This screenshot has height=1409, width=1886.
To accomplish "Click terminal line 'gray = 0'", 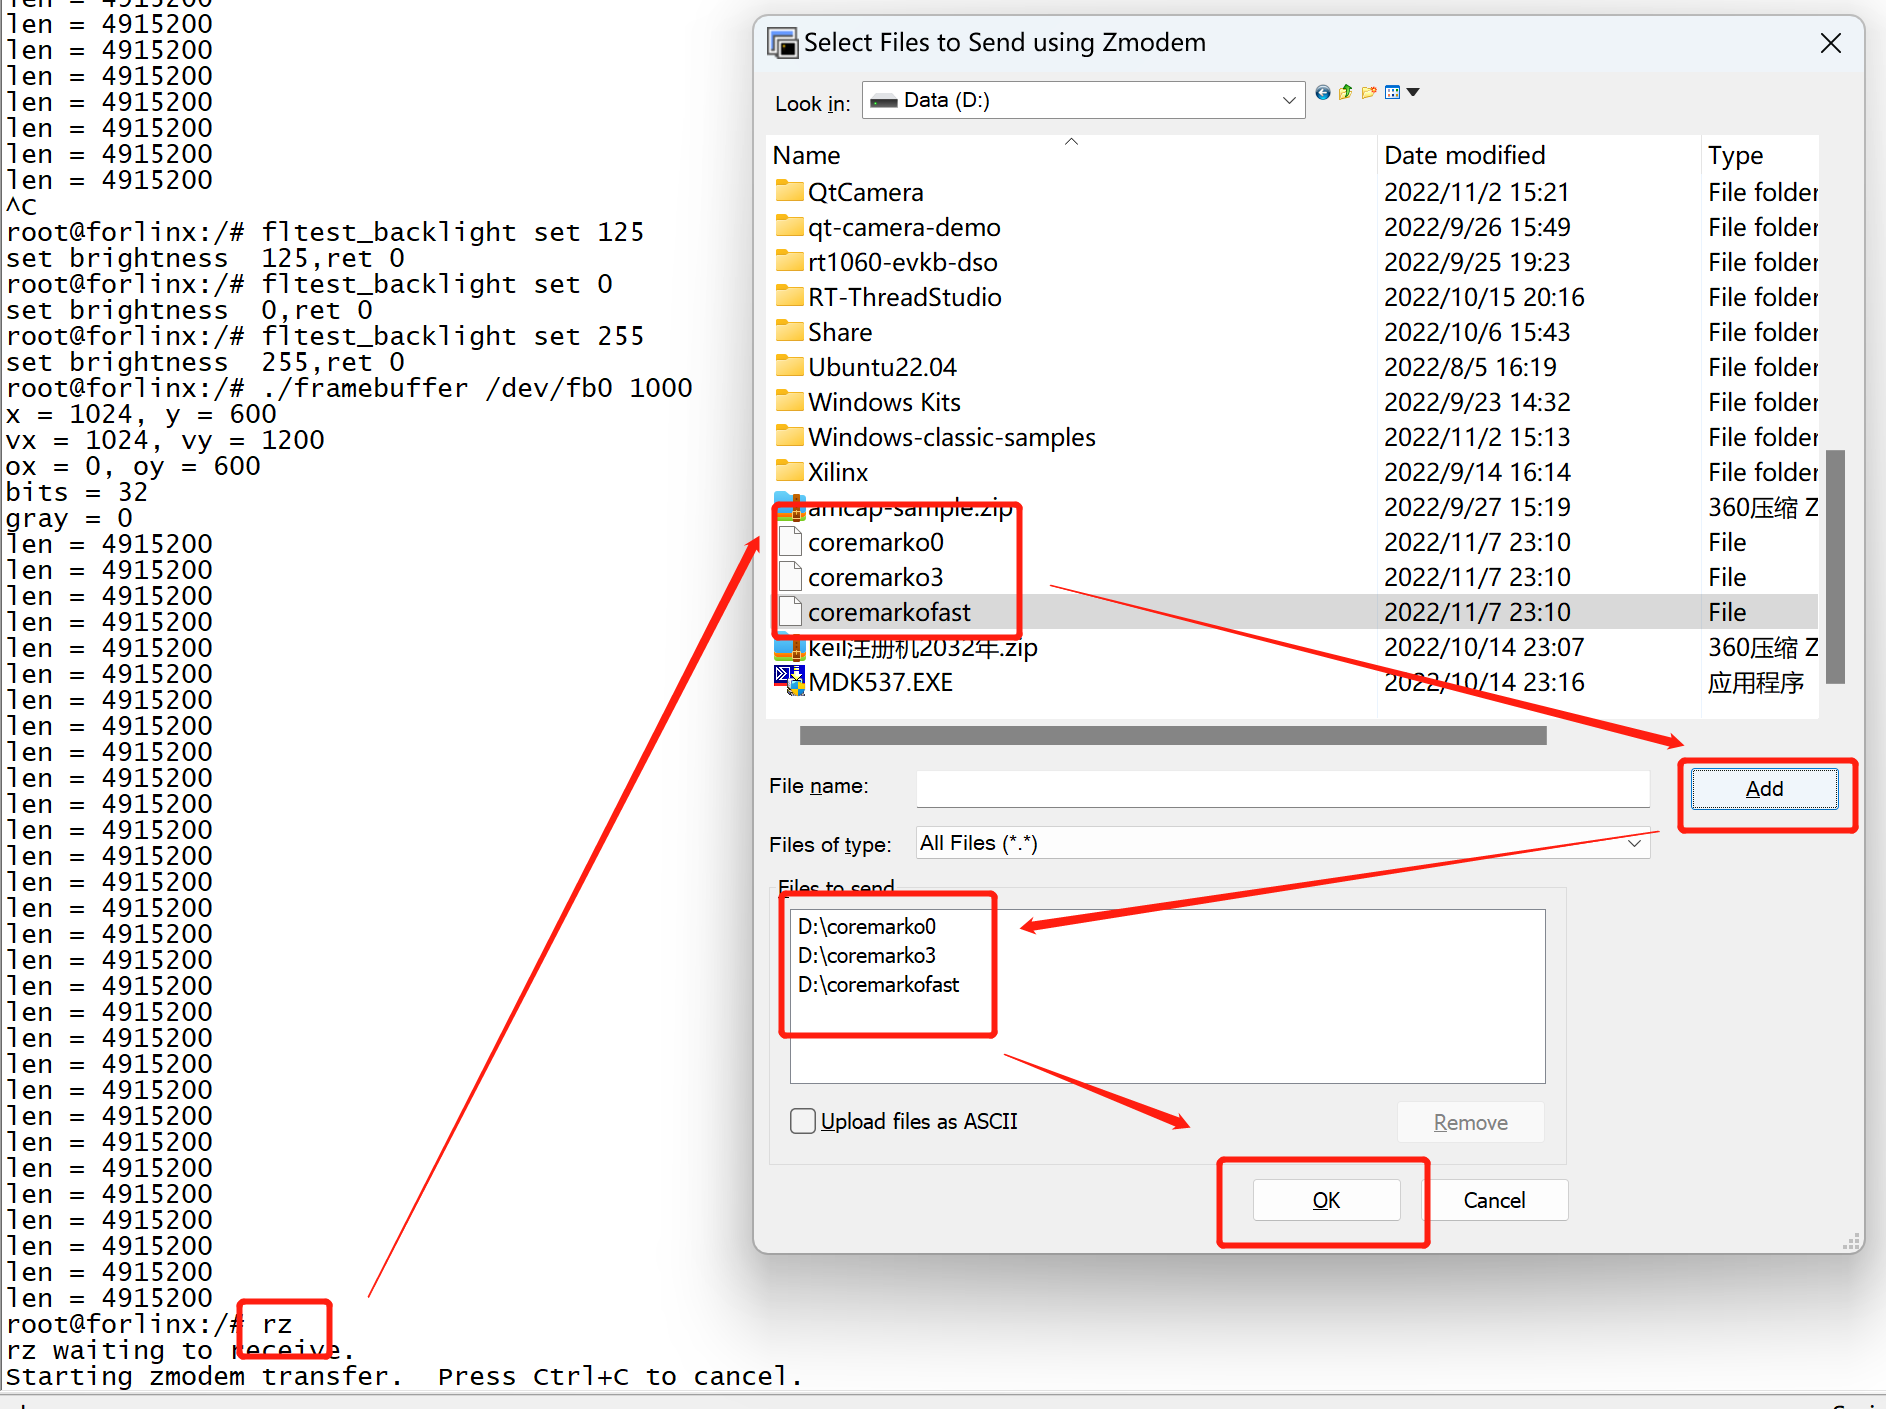I will (69, 518).
